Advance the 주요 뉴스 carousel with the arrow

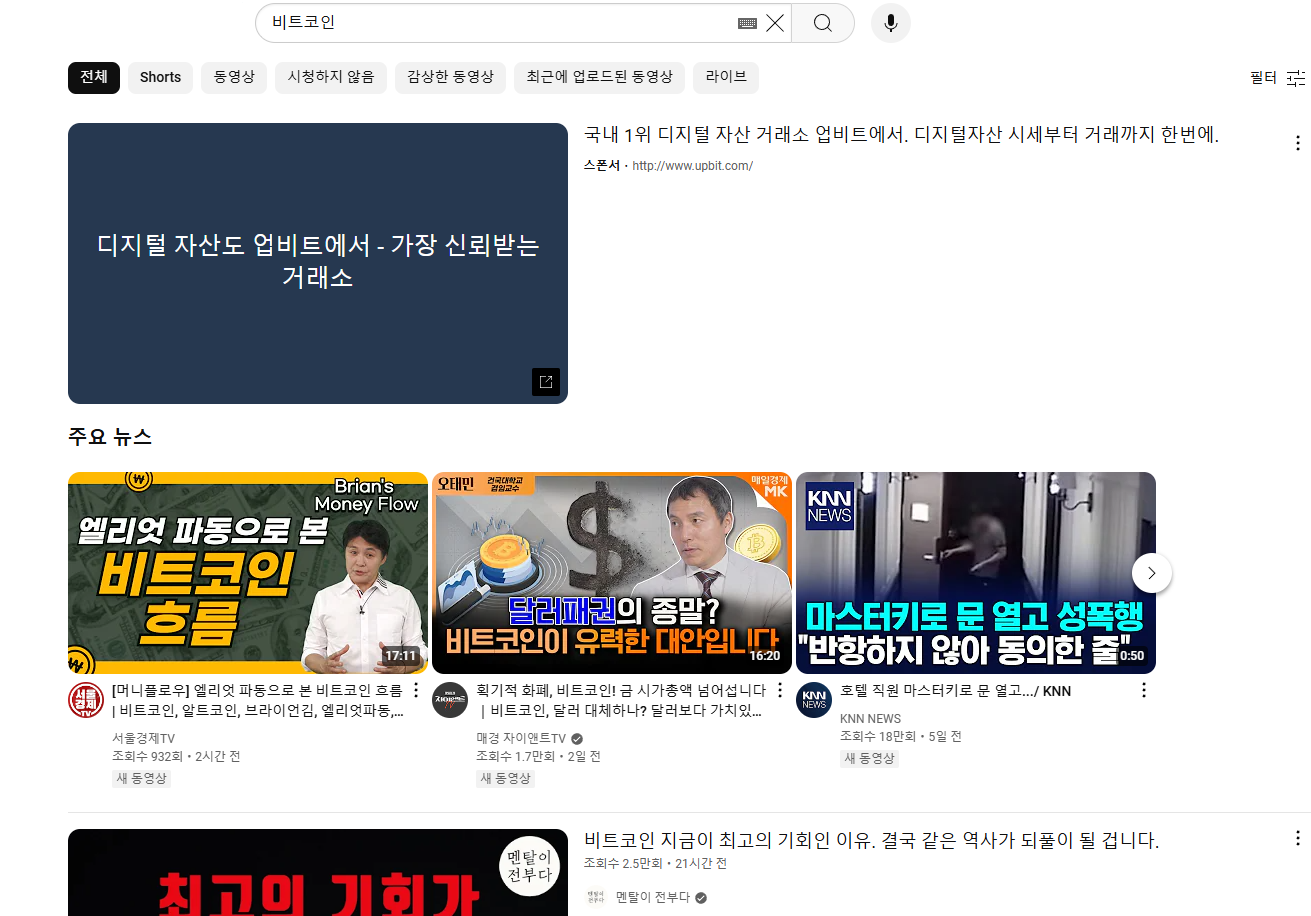(1152, 572)
